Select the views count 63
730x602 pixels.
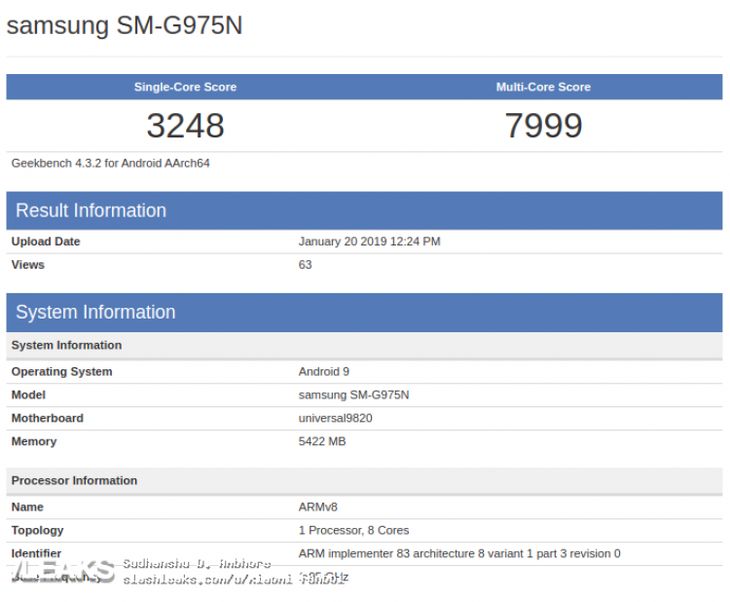point(305,264)
